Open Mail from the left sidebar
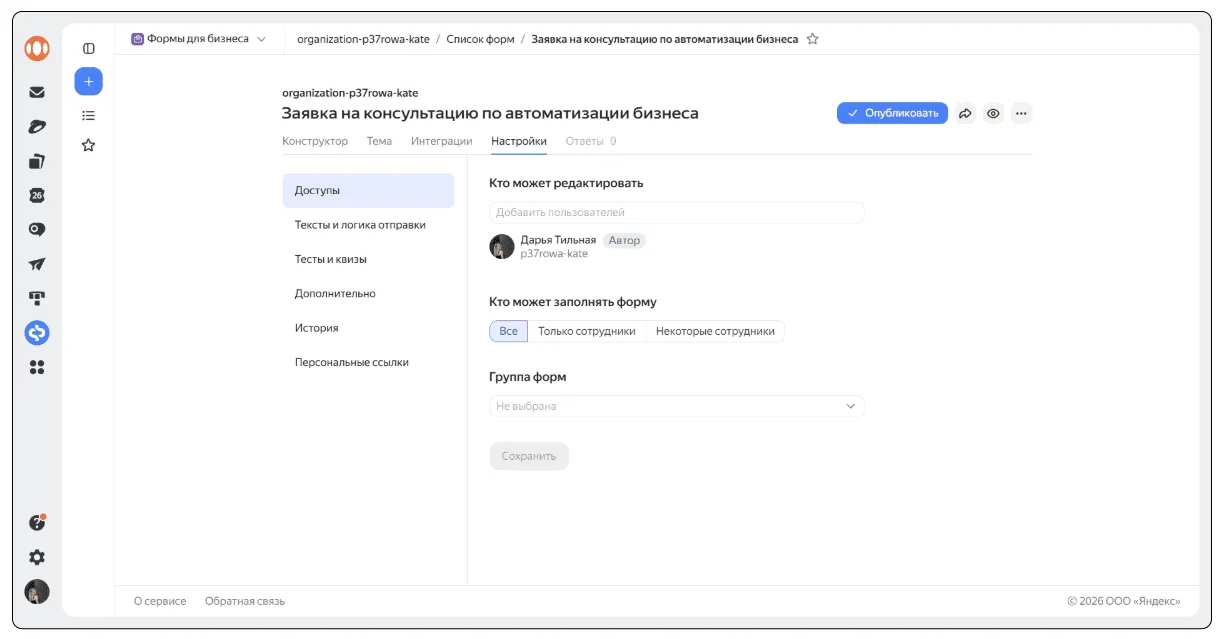Viewport: 1220px width, 639px height. coord(37,92)
